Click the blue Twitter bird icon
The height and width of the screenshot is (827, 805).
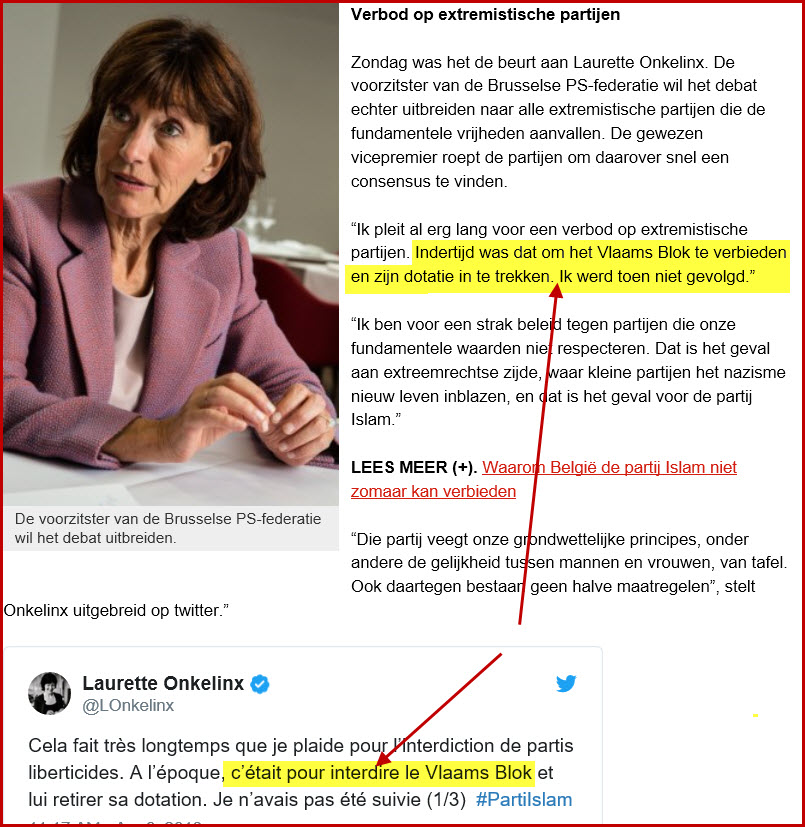click(x=566, y=683)
